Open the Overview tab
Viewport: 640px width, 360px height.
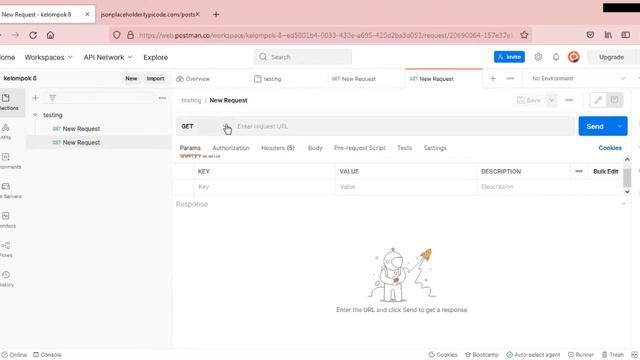tap(193, 79)
